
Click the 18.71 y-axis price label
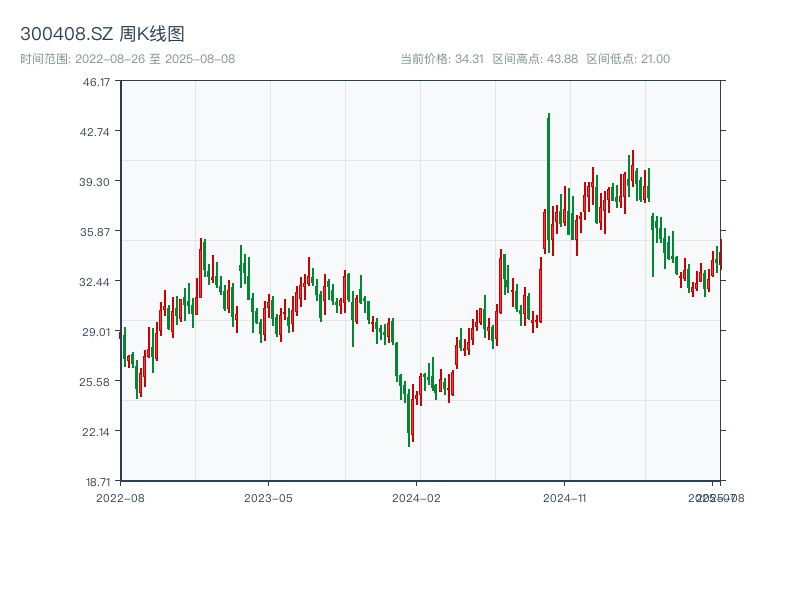[97, 482]
